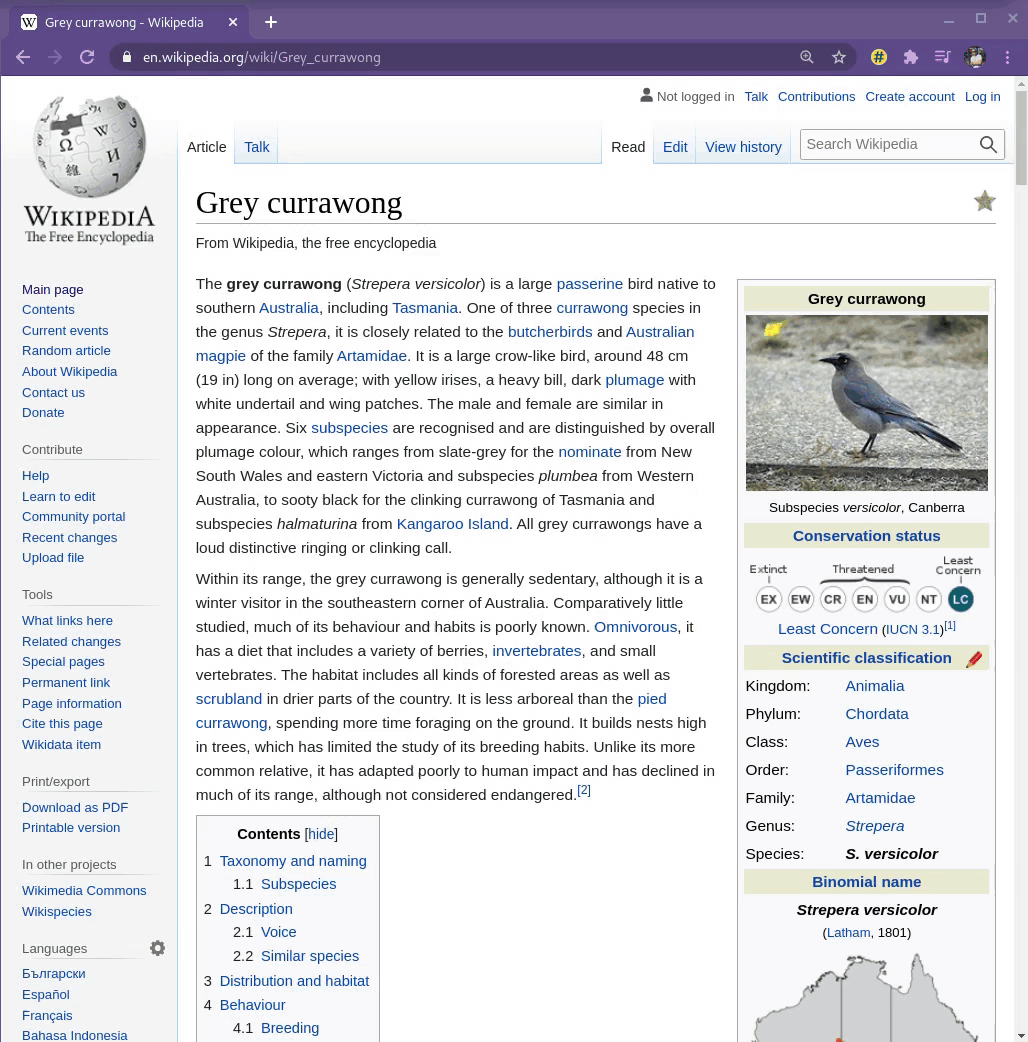Viewport: 1028px width, 1042px height.
Task: Open Chrome three-dot menu
Action: [x=1007, y=57]
